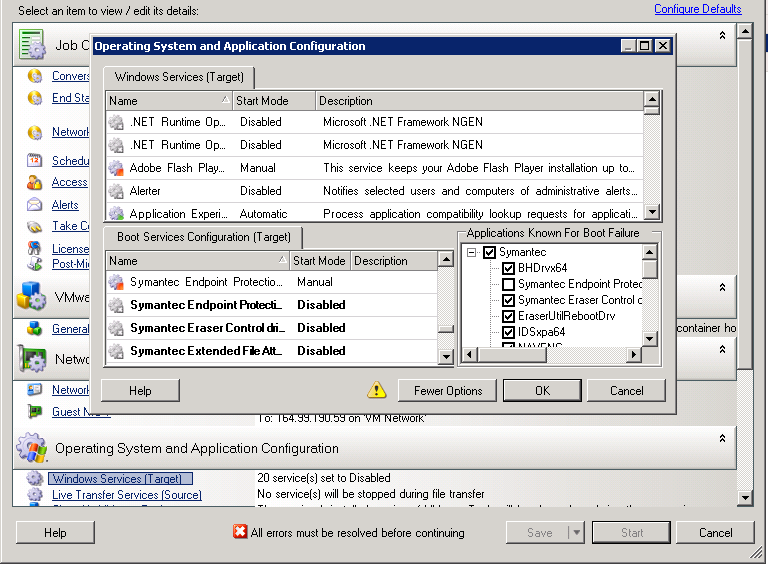
Task: Open the Save button dropdown arrow
Action: 575,533
